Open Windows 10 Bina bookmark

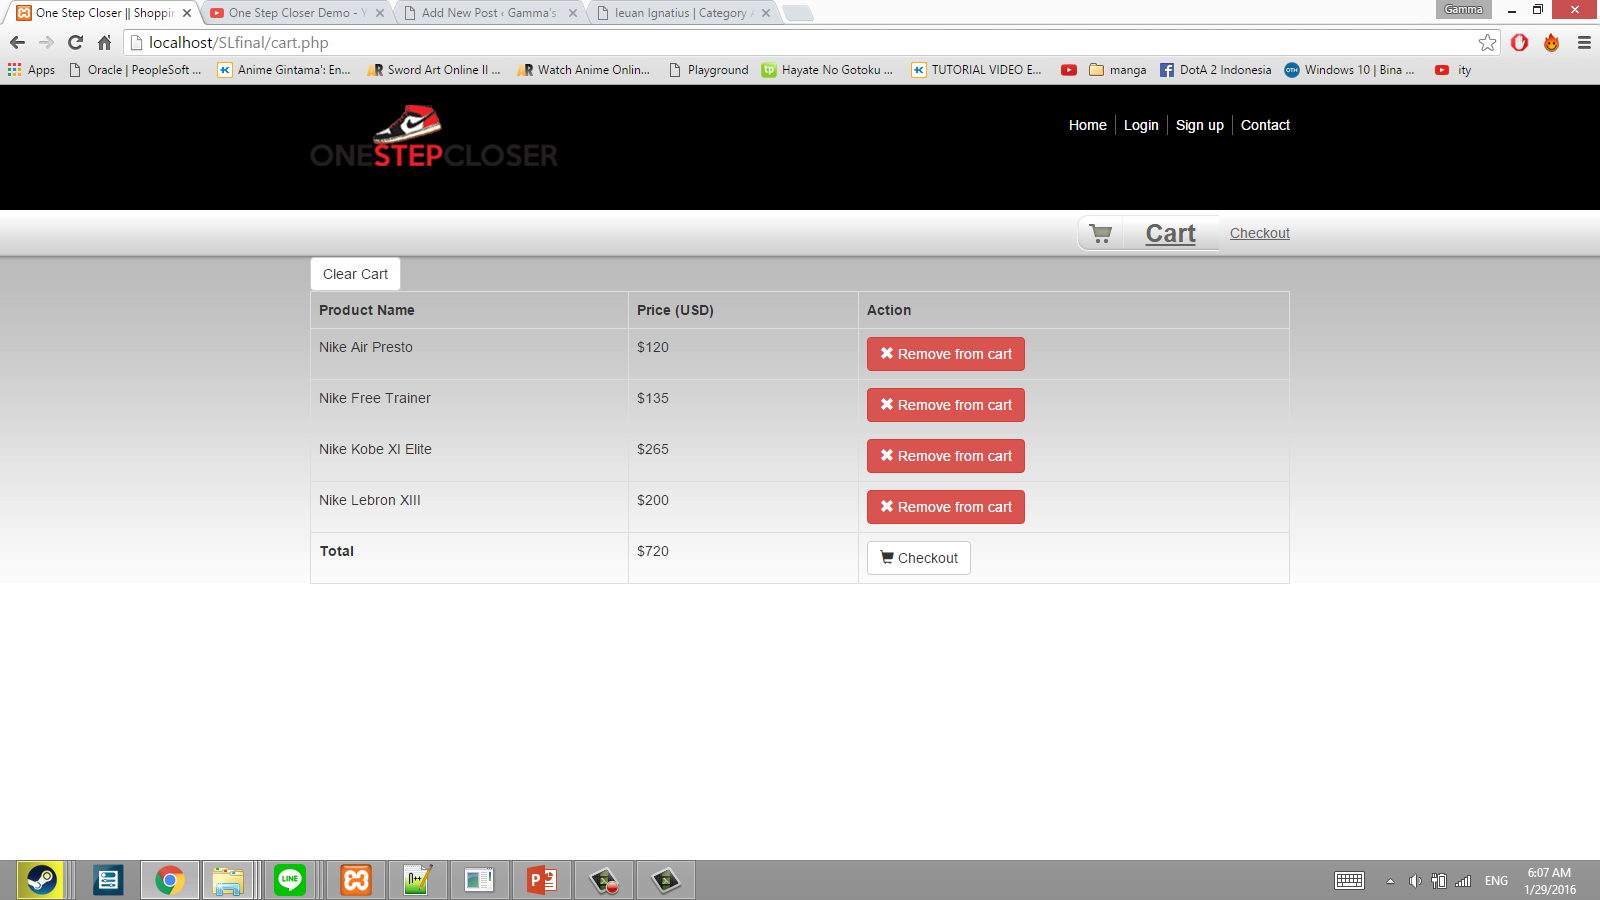(x=1350, y=70)
